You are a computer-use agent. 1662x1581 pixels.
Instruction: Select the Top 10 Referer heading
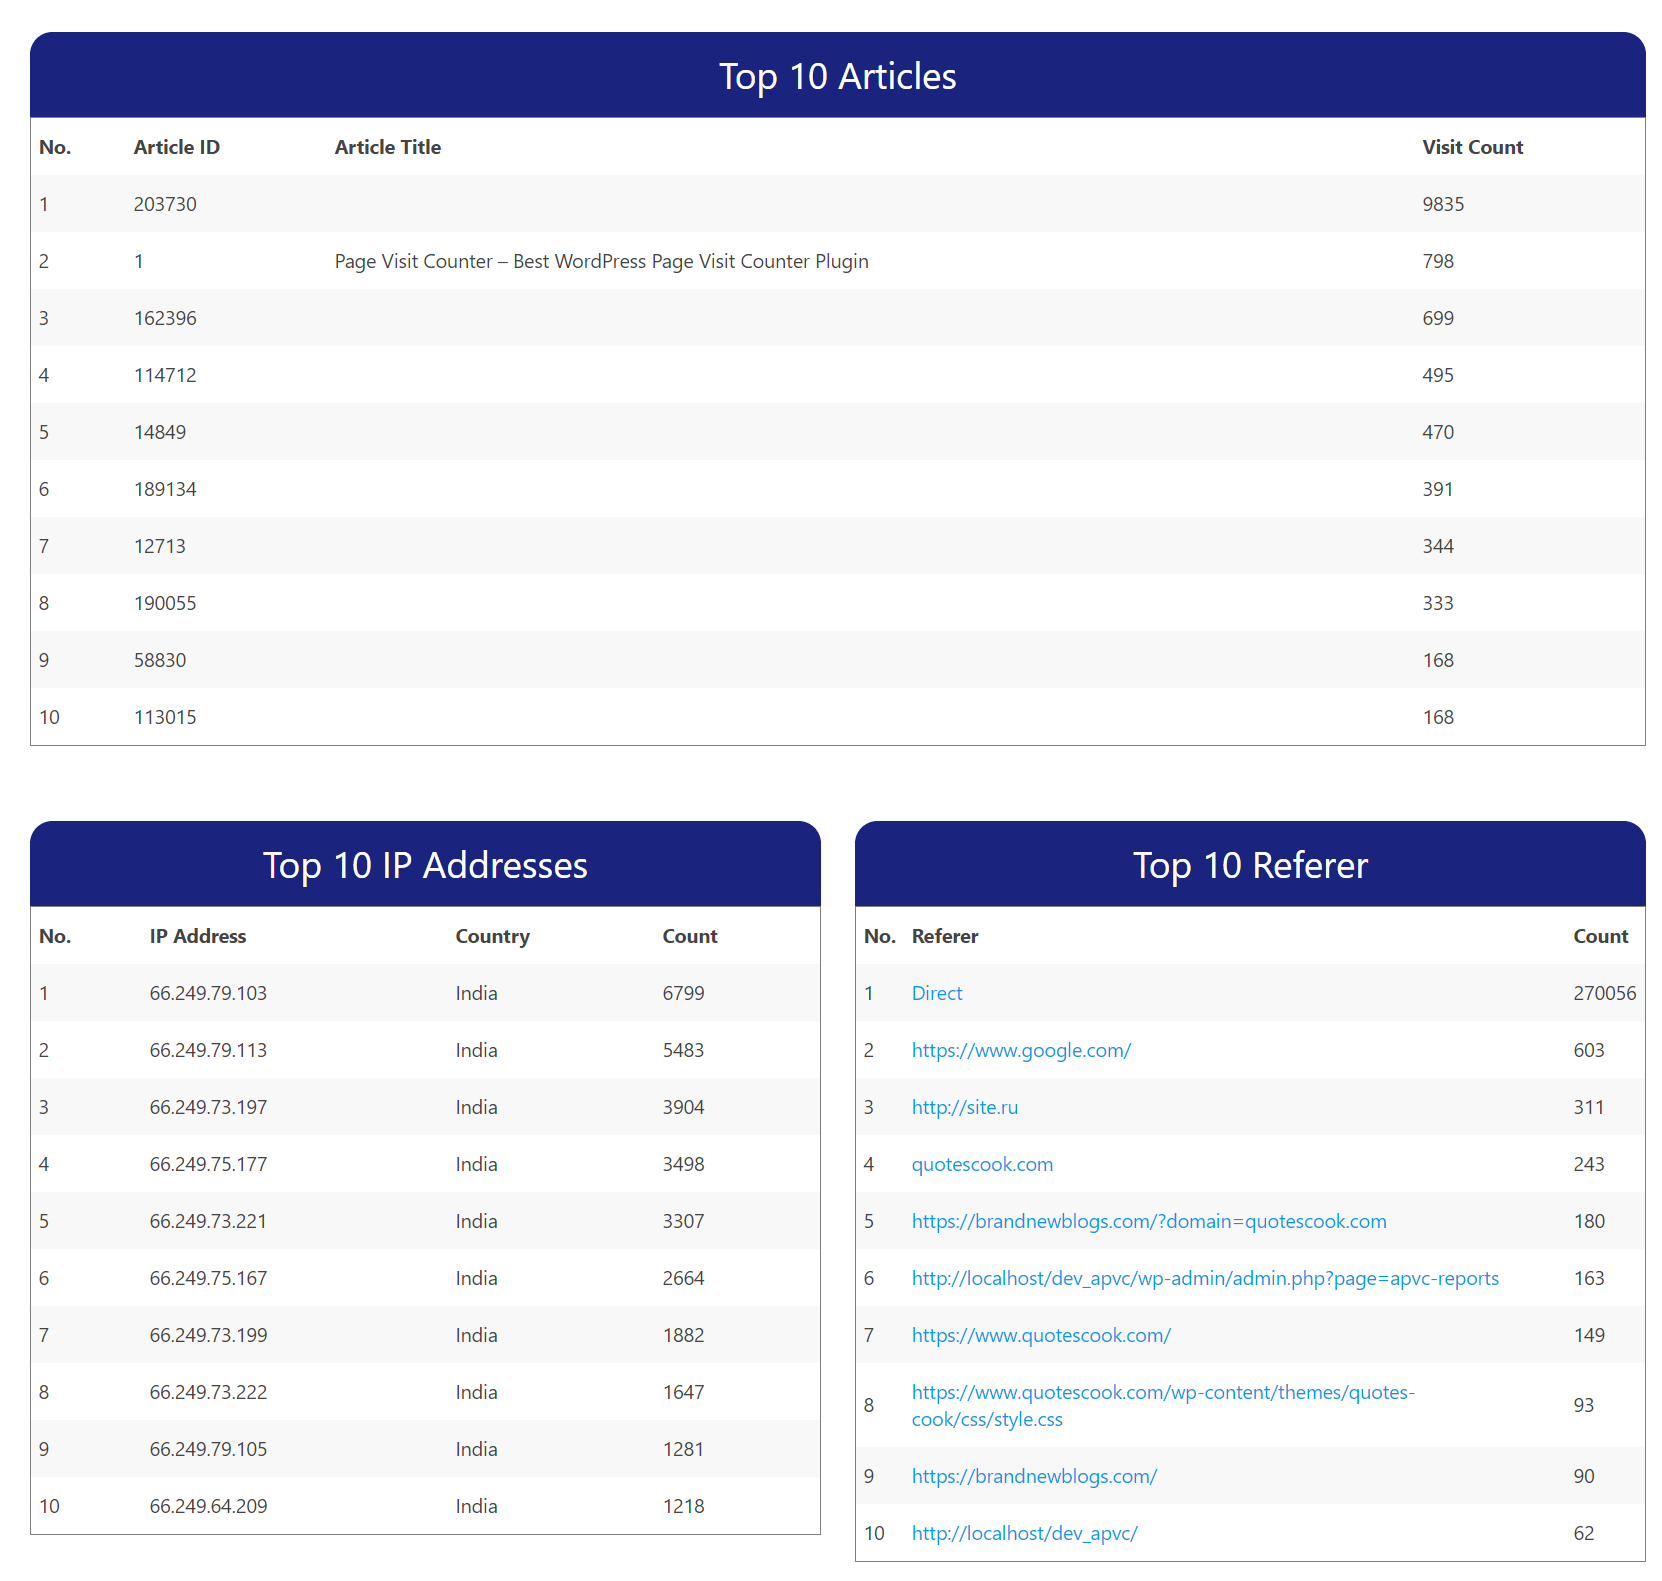[1249, 865]
